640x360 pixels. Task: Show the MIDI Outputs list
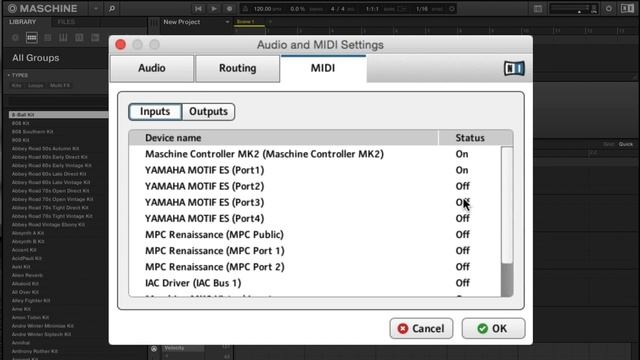208,111
